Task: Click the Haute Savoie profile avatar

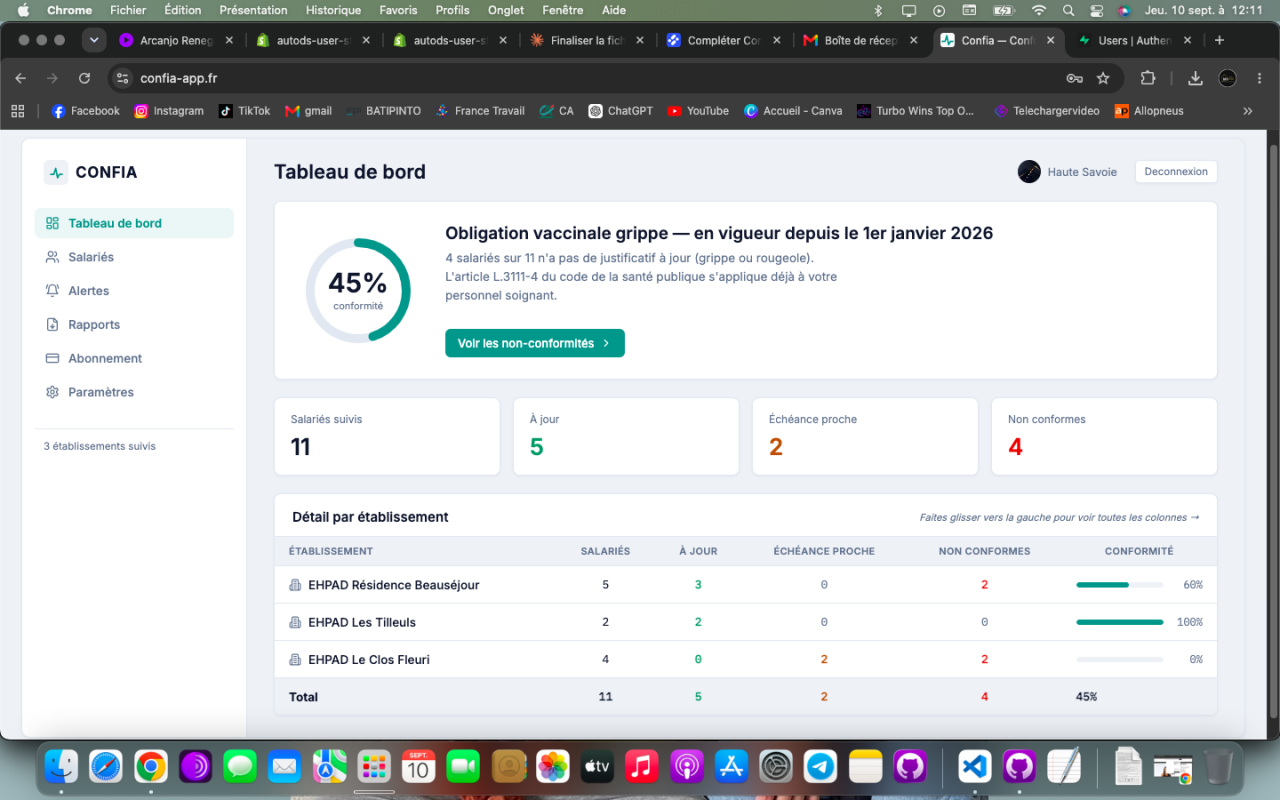Action: coord(1029,172)
